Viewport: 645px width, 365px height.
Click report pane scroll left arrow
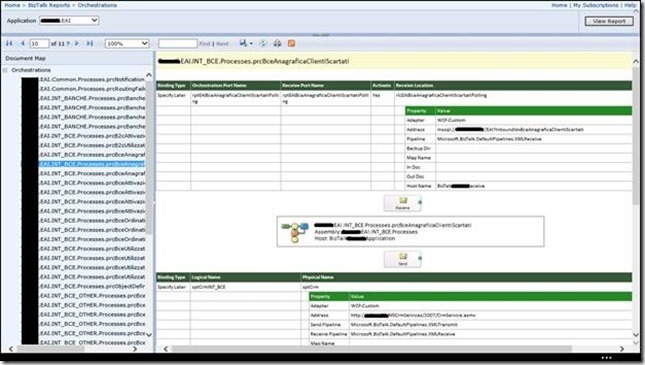(166, 349)
